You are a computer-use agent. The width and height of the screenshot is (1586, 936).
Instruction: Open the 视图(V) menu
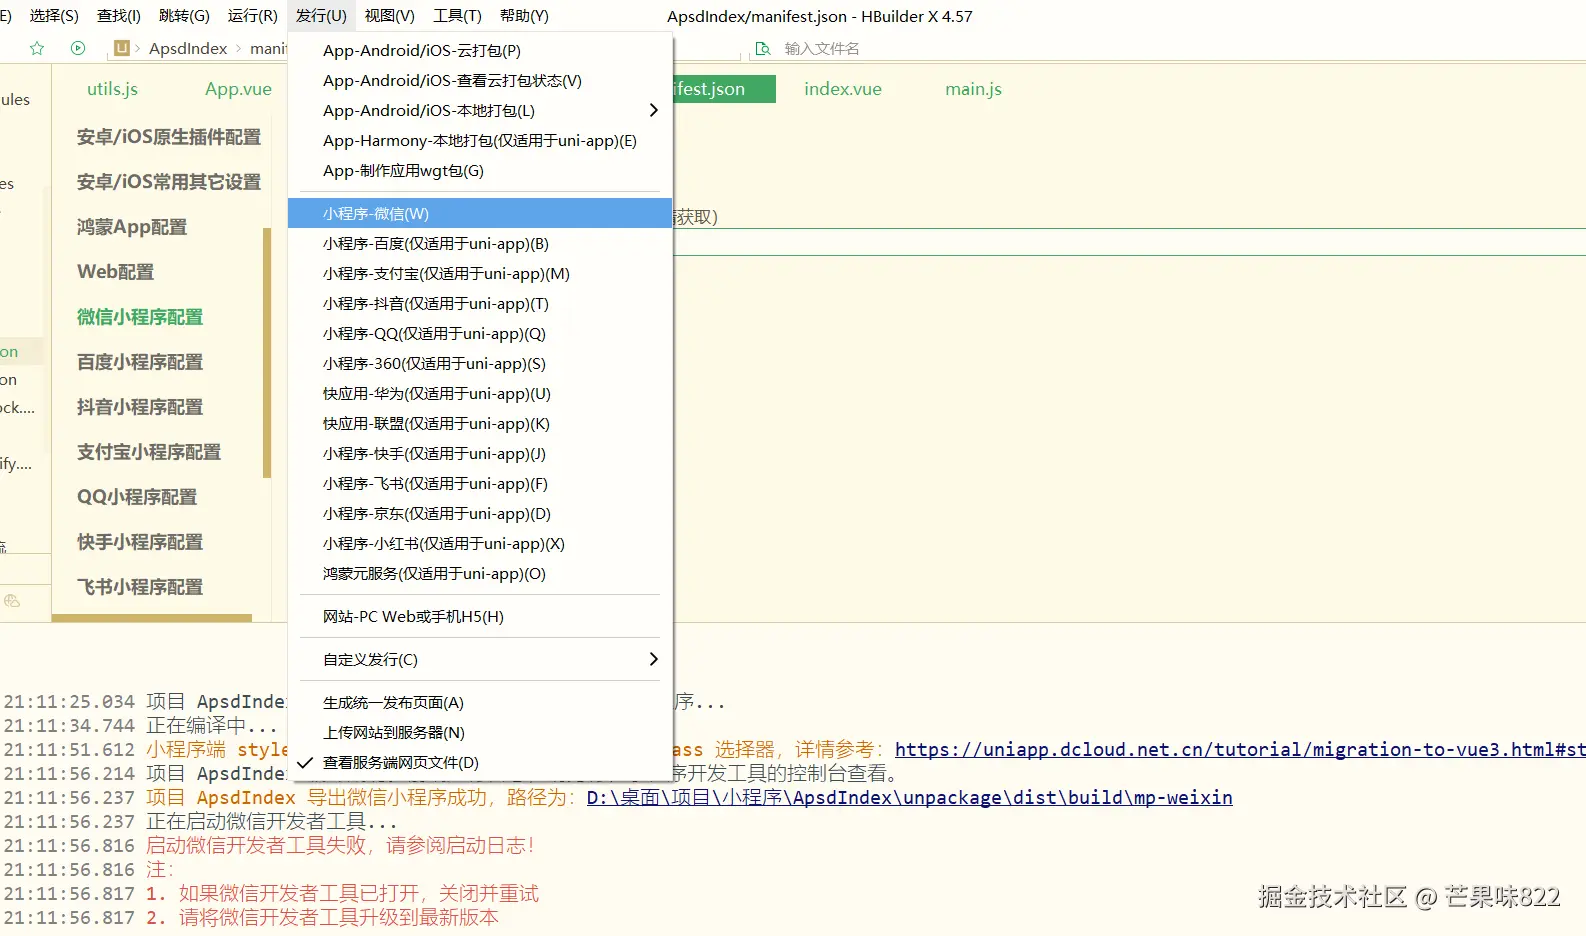tap(390, 16)
